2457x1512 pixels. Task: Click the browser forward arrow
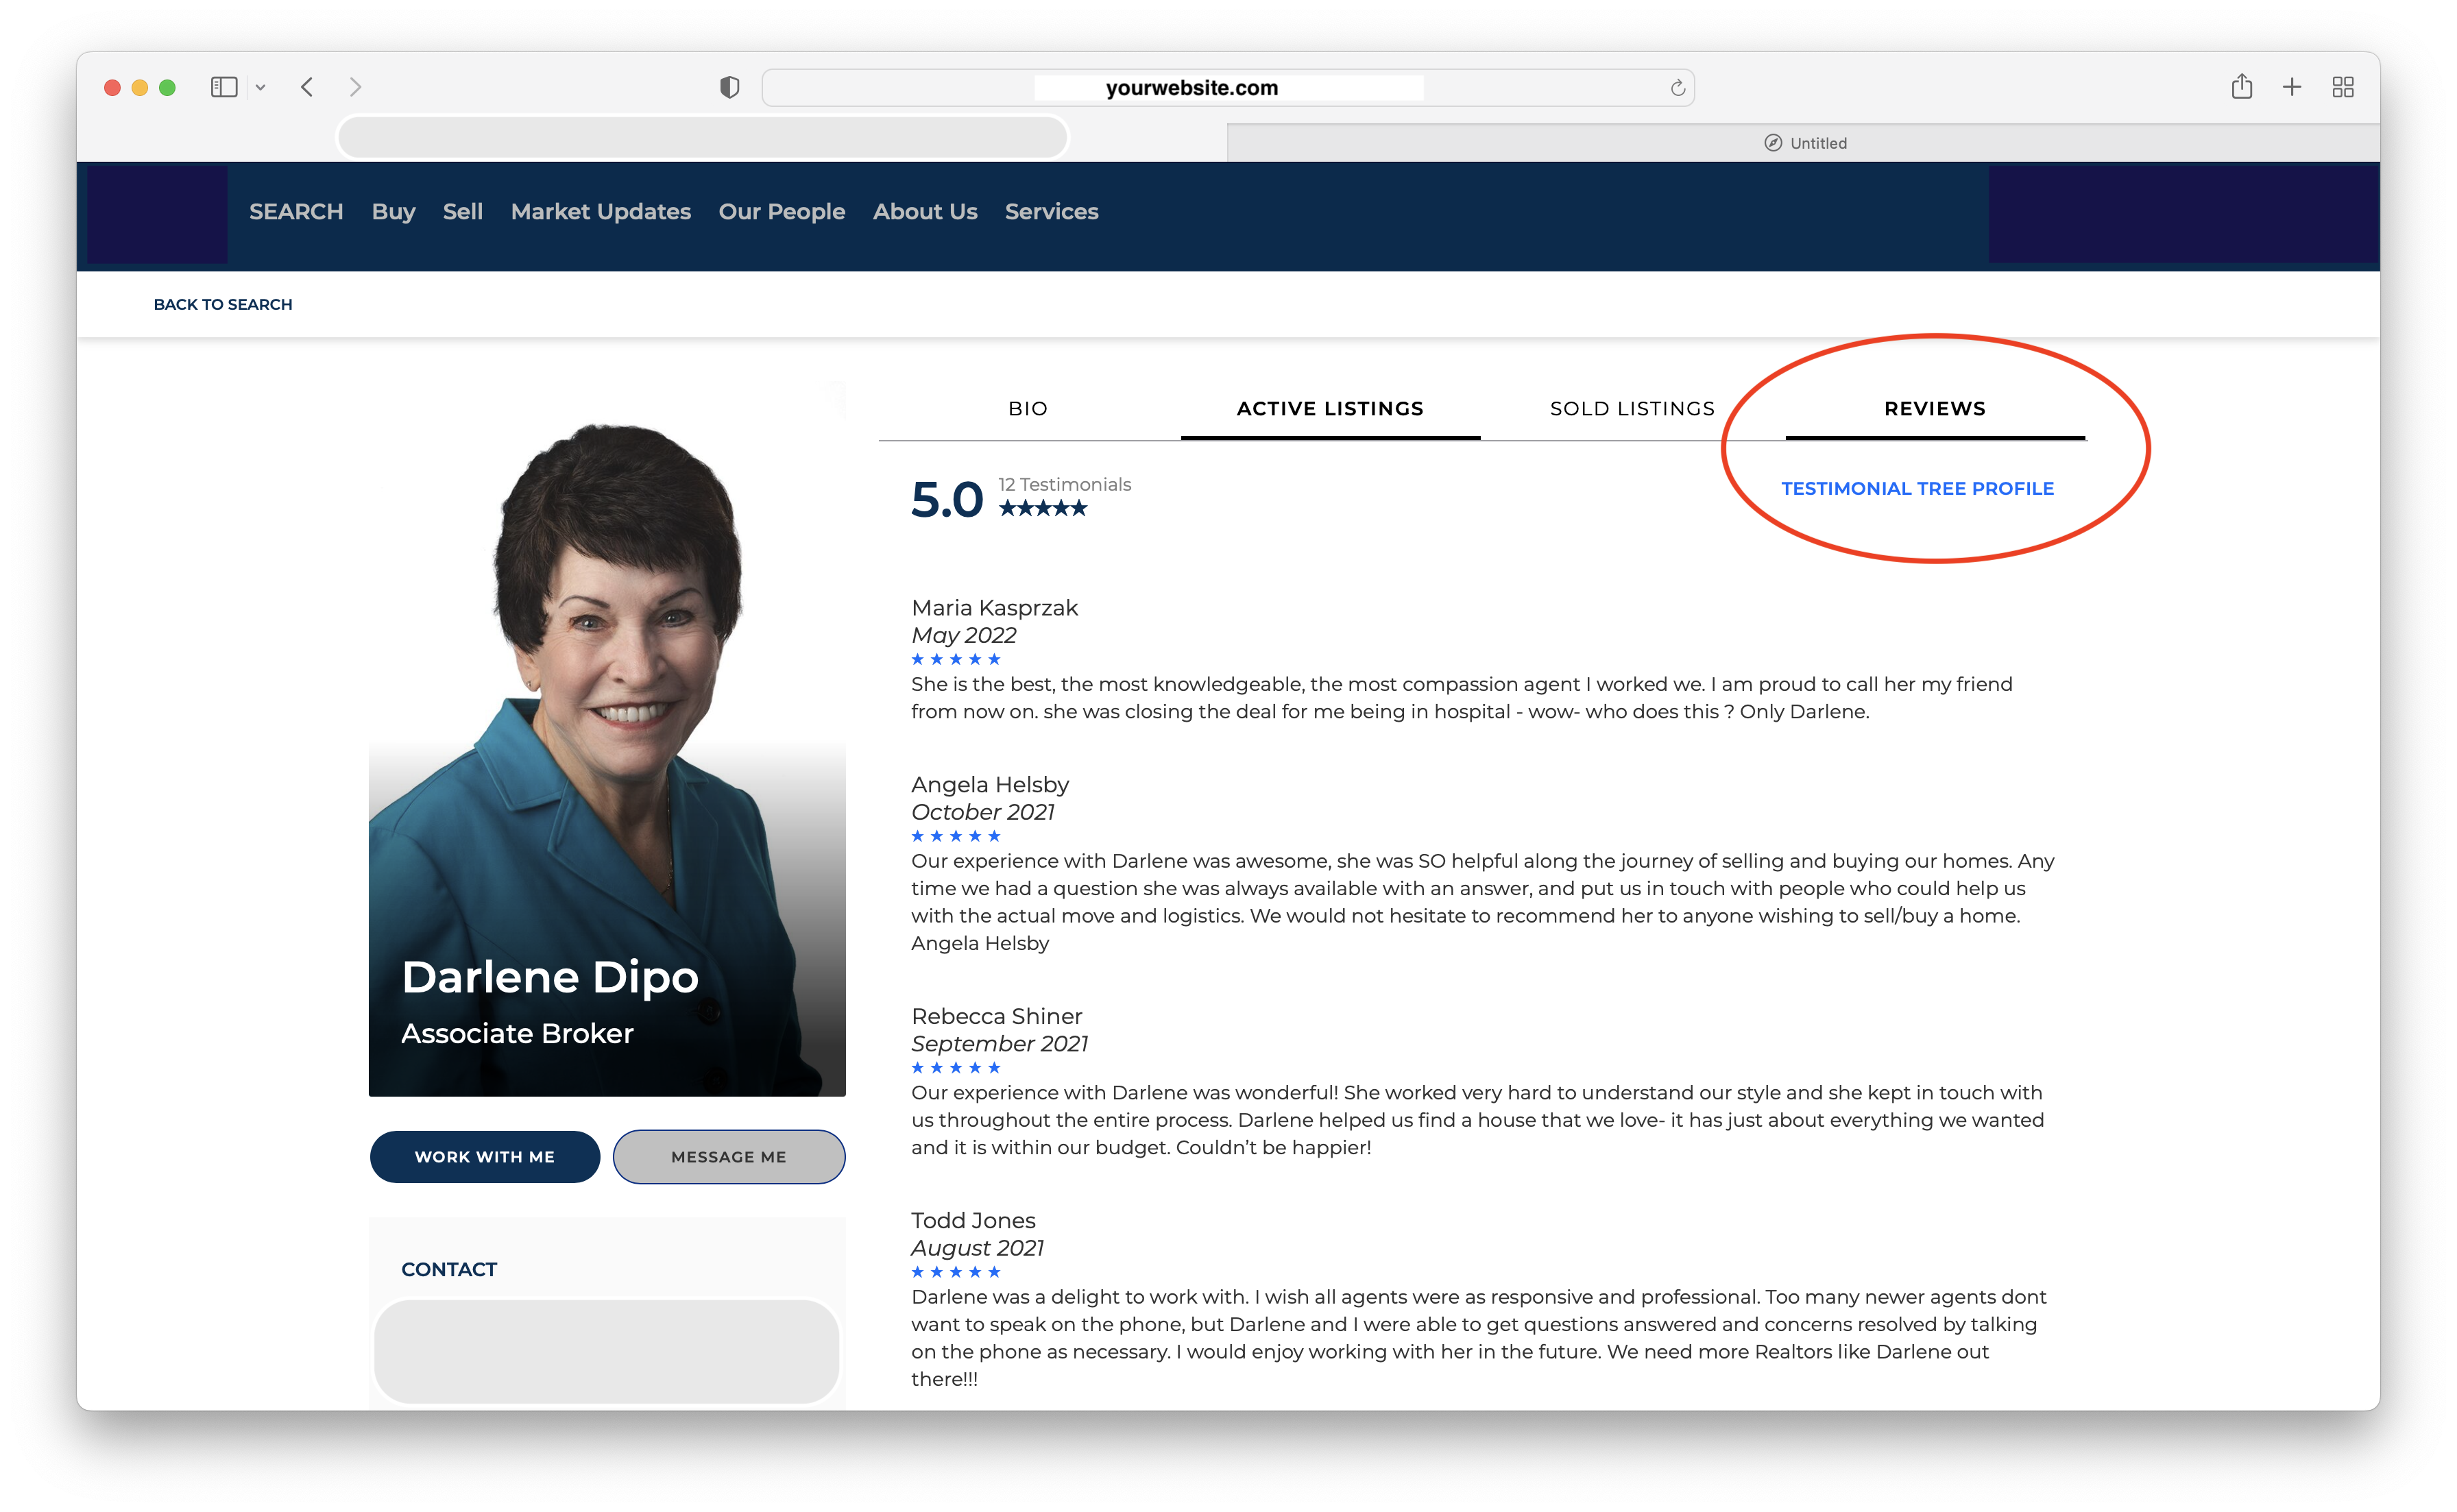point(355,87)
